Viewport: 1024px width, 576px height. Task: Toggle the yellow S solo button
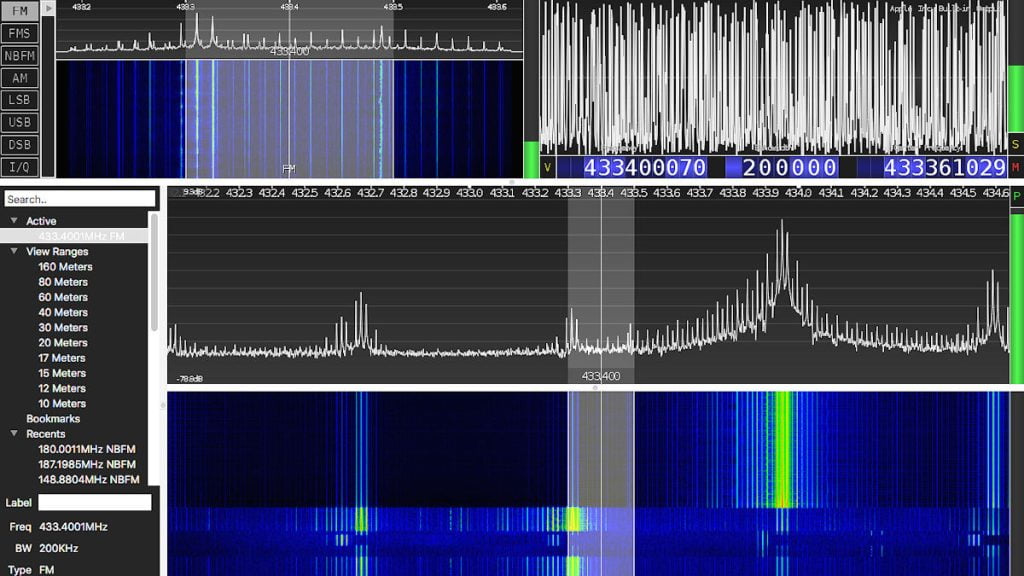pos(1016,146)
